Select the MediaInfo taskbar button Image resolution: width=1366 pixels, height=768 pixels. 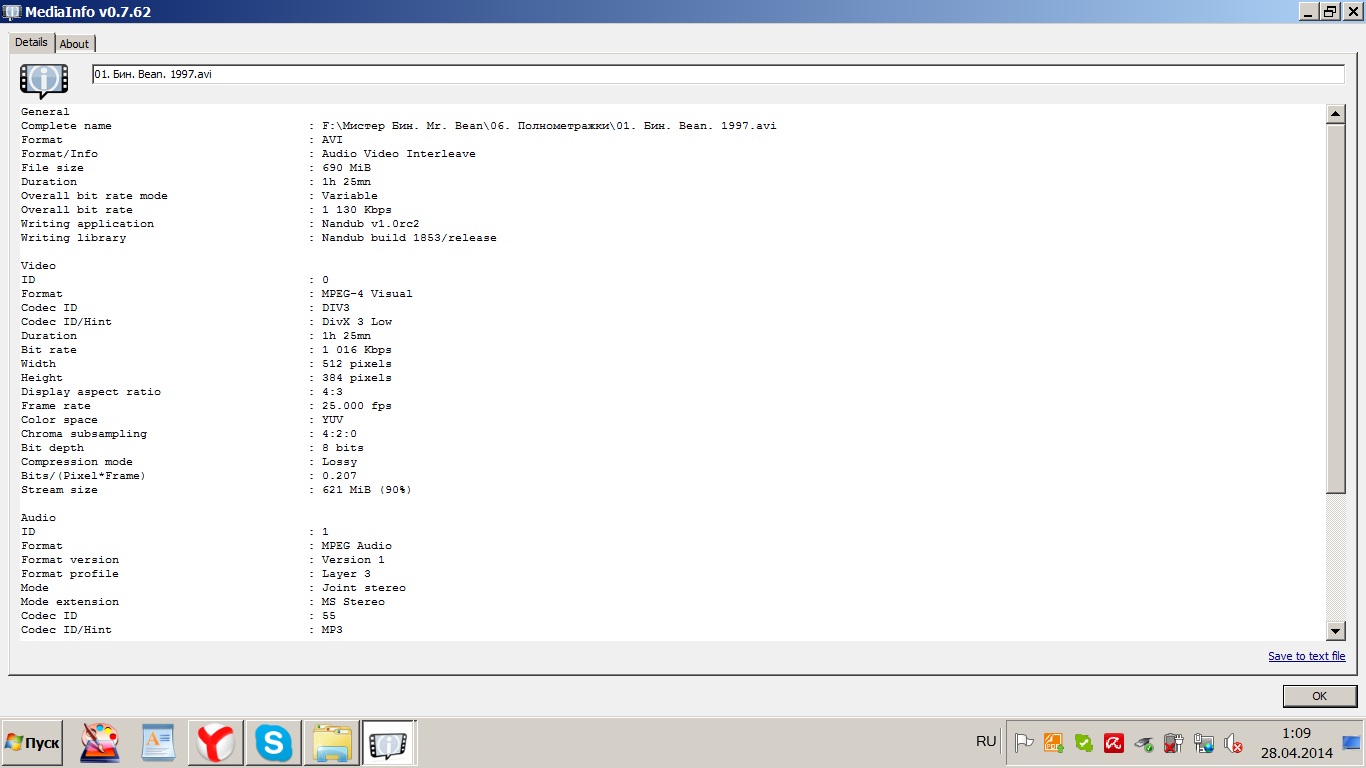tap(389, 743)
